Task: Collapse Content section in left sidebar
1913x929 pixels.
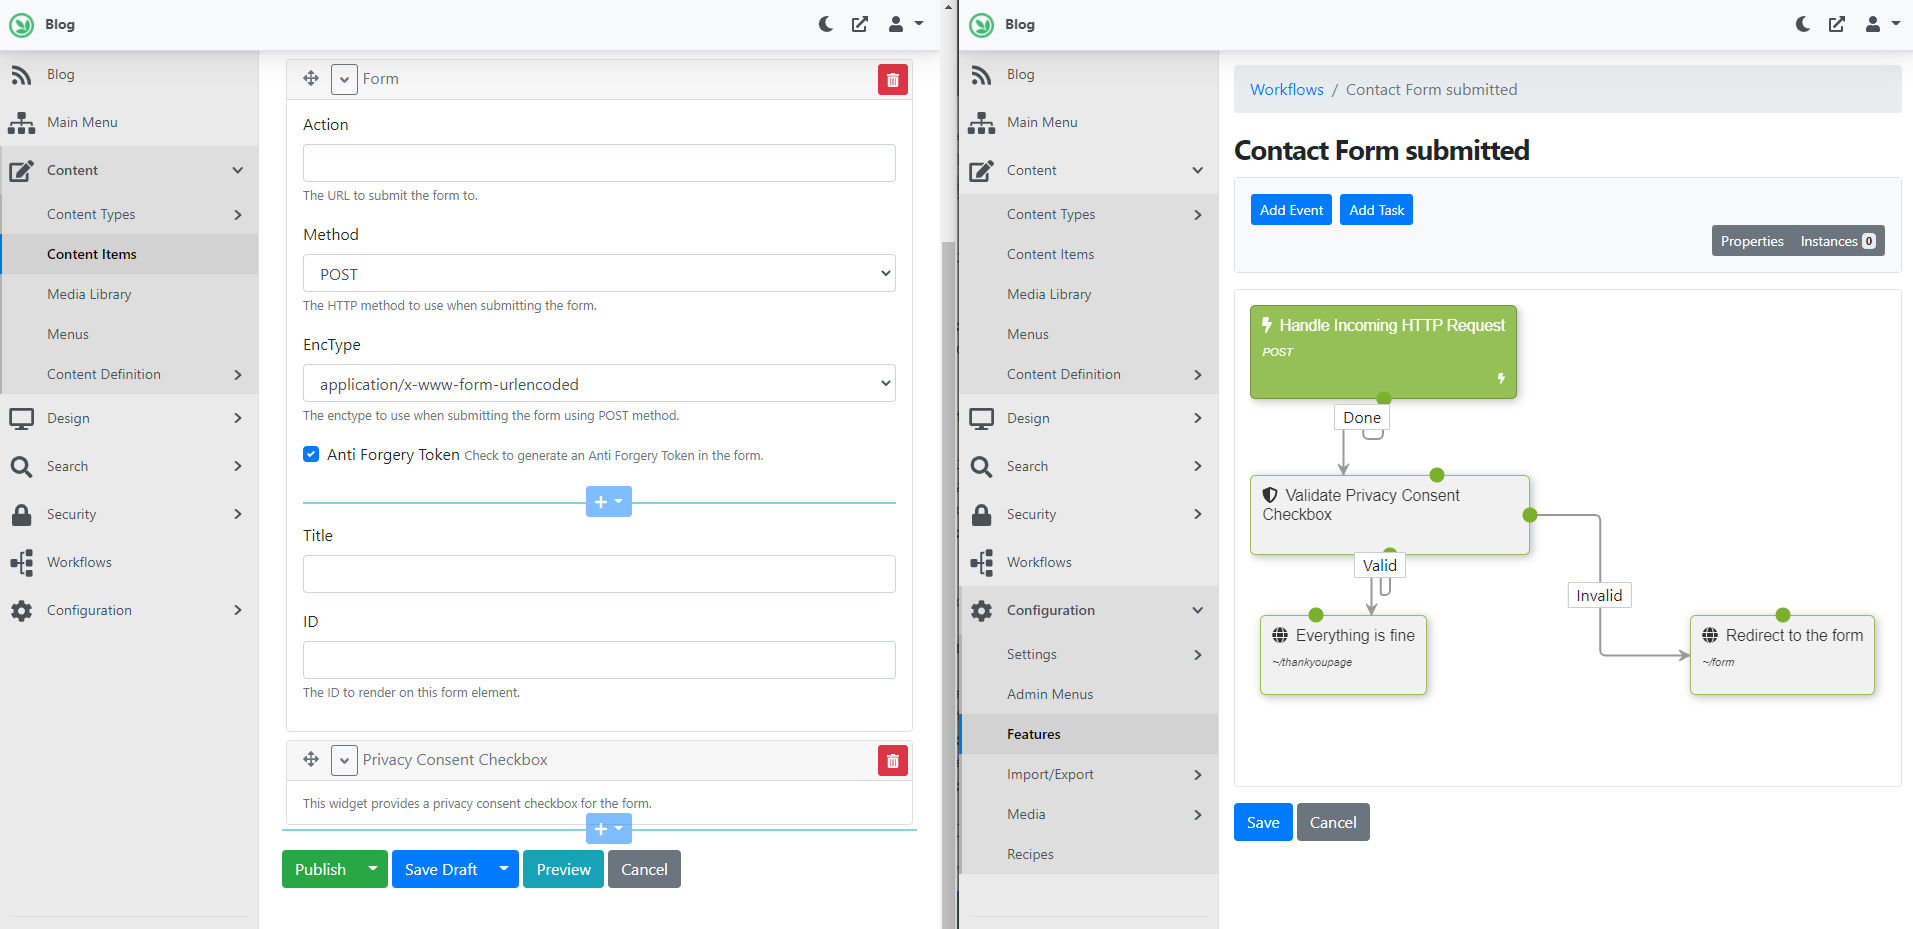Action: [129, 170]
